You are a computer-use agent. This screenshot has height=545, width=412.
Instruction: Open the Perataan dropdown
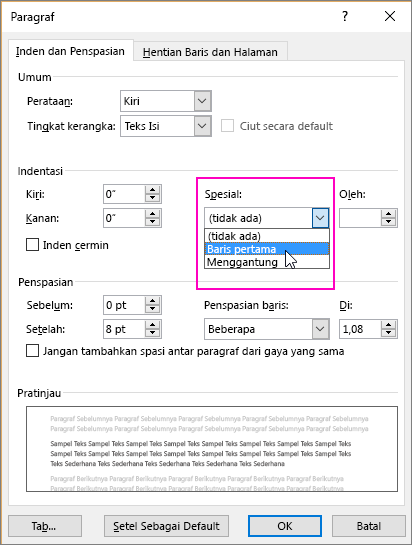(202, 101)
